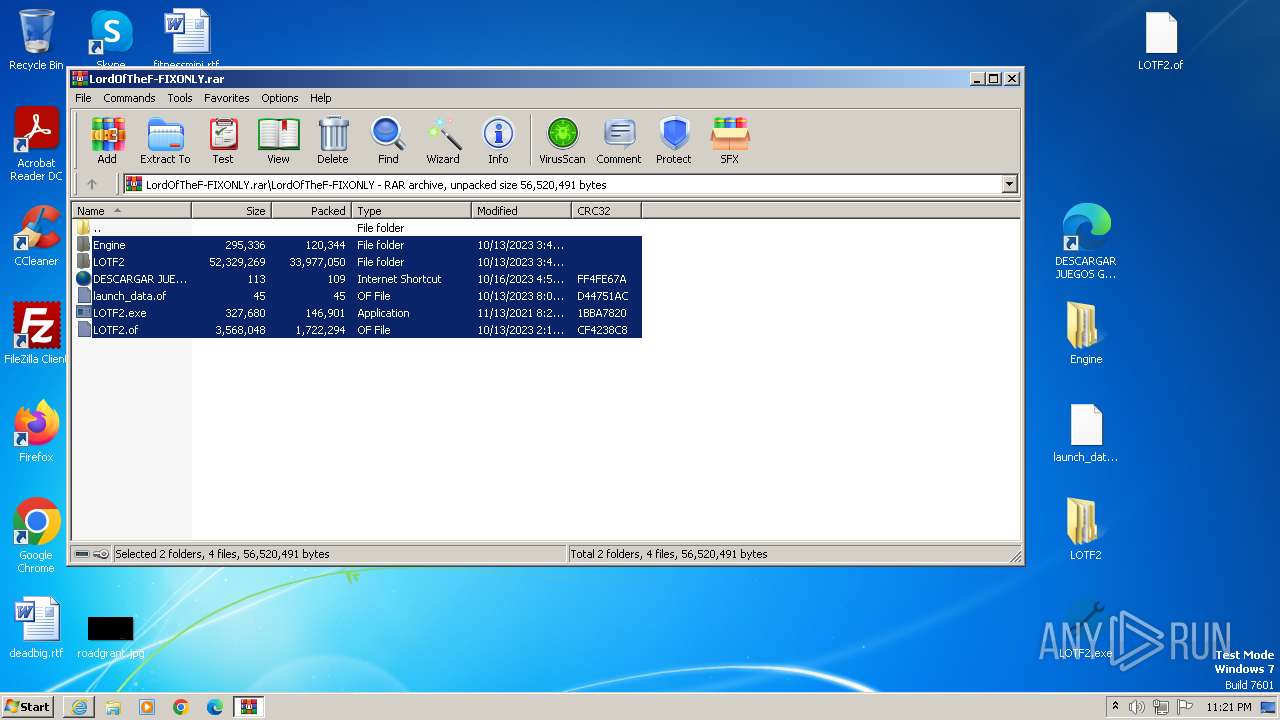This screenshot has width=1280, height=720.
Task: Select the Firefox desktop icon
Action: click(36, 432)
